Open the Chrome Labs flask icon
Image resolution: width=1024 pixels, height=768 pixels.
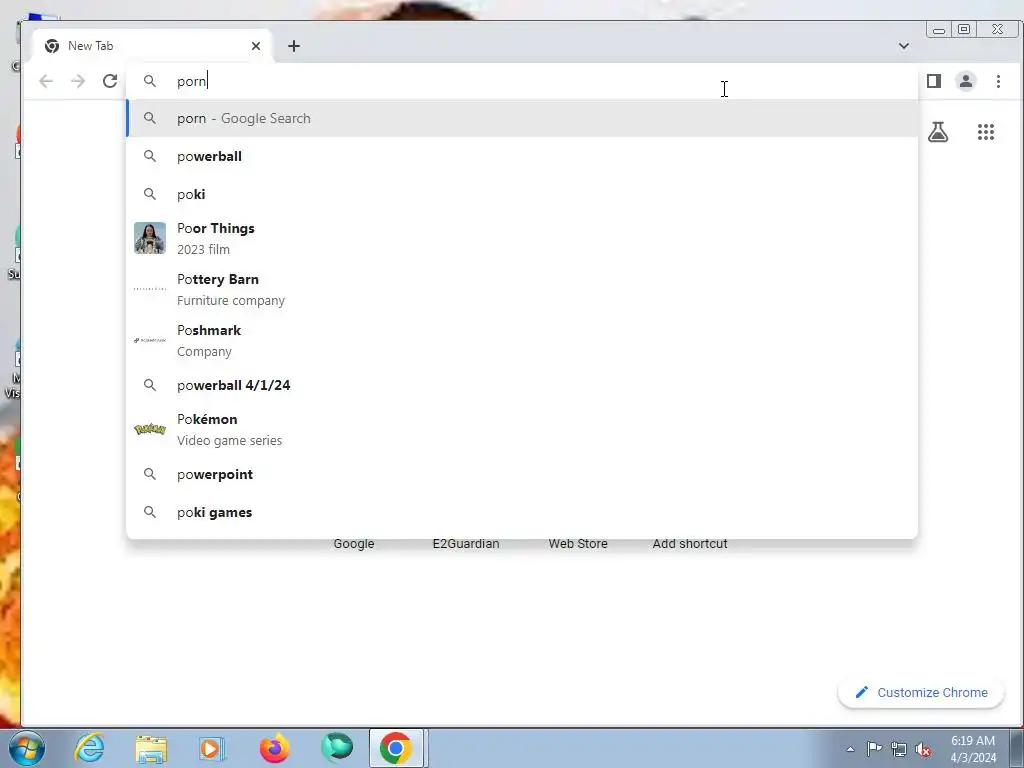pos(938,132)
